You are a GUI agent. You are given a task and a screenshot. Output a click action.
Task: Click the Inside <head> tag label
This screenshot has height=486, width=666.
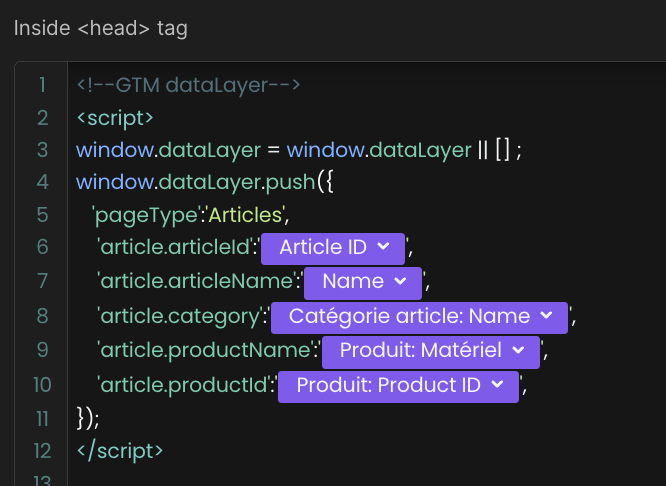tap(101, 28)
